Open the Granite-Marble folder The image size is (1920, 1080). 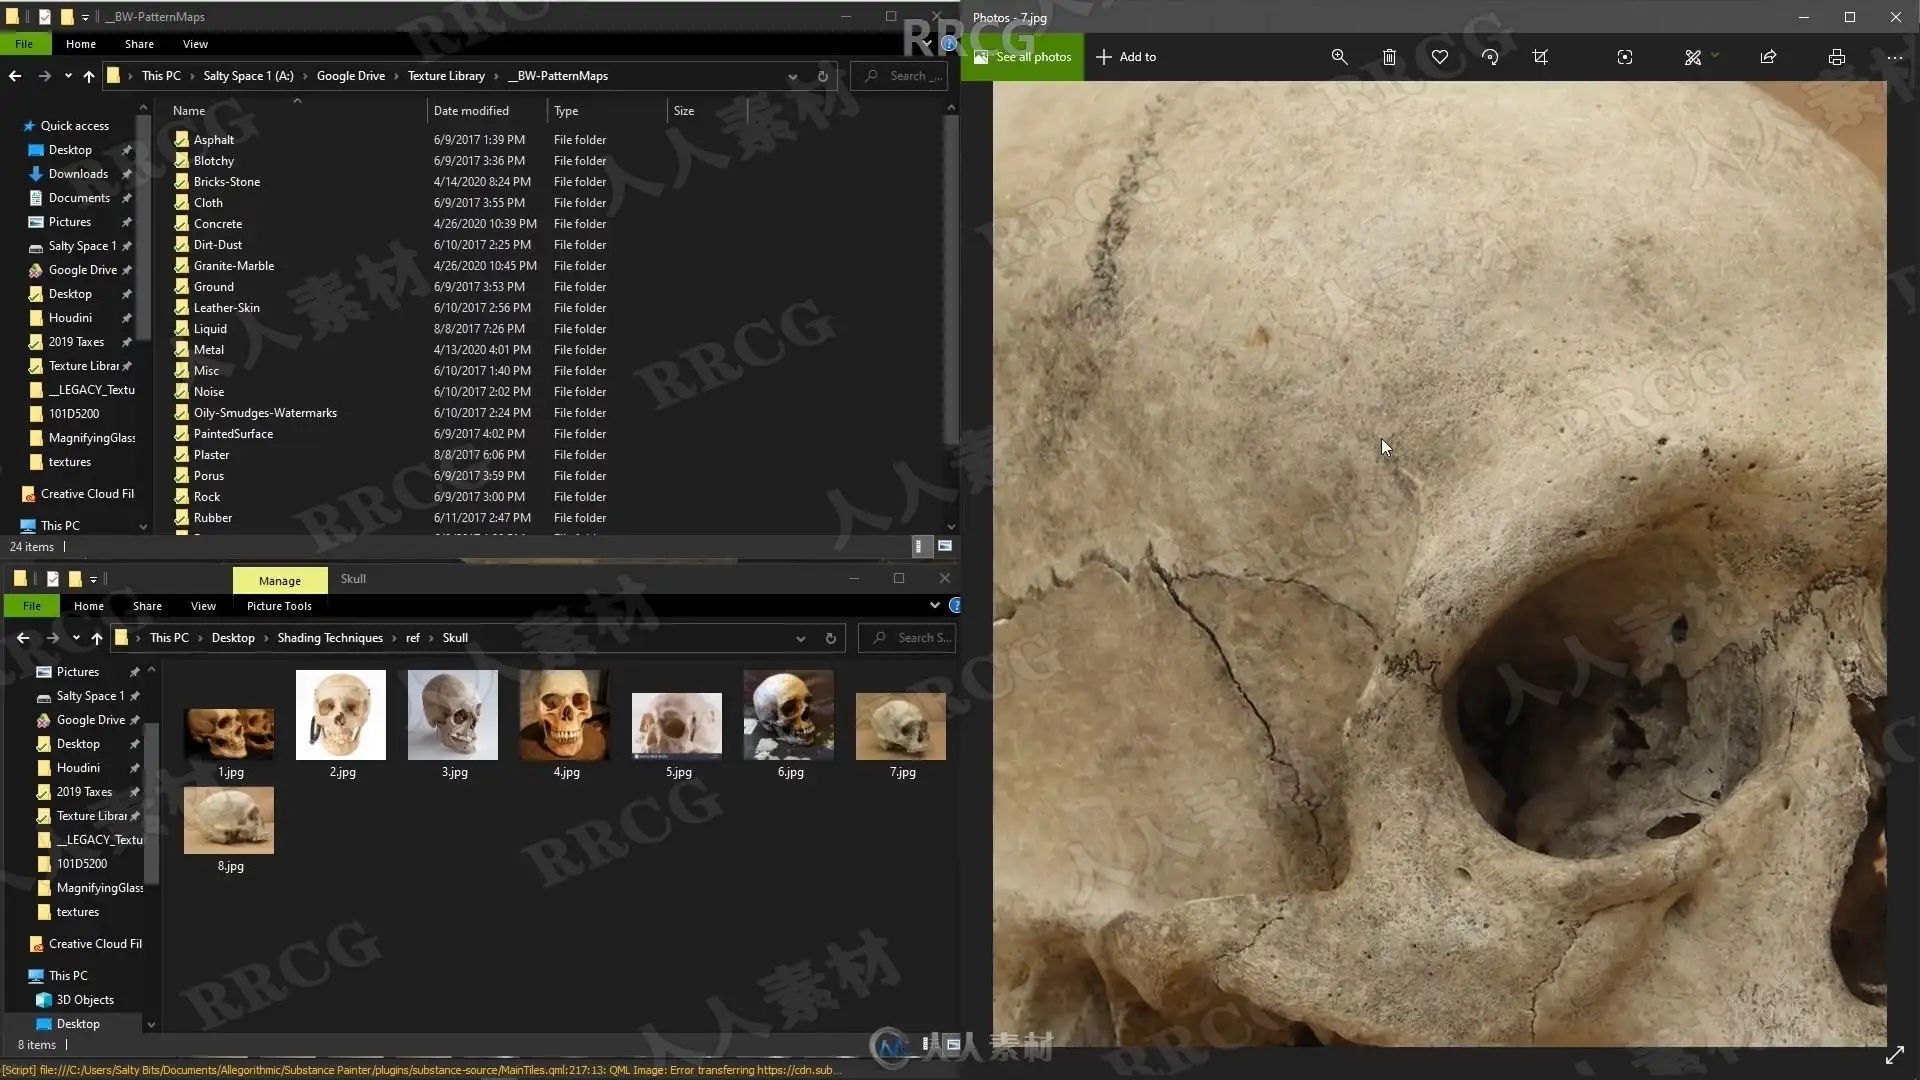pos(233,266)
